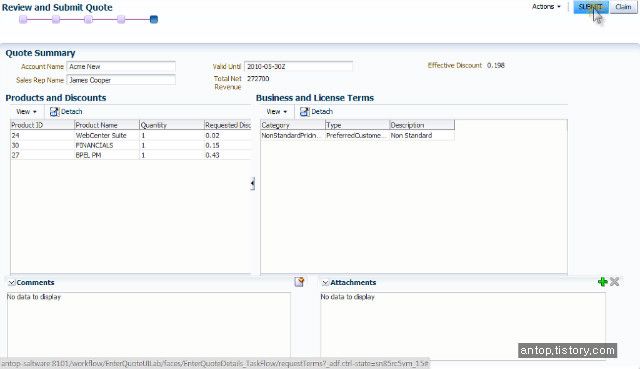The image size is (640, 369).
Task: Click the NonStandardPricing category cell
Action: 293,135
